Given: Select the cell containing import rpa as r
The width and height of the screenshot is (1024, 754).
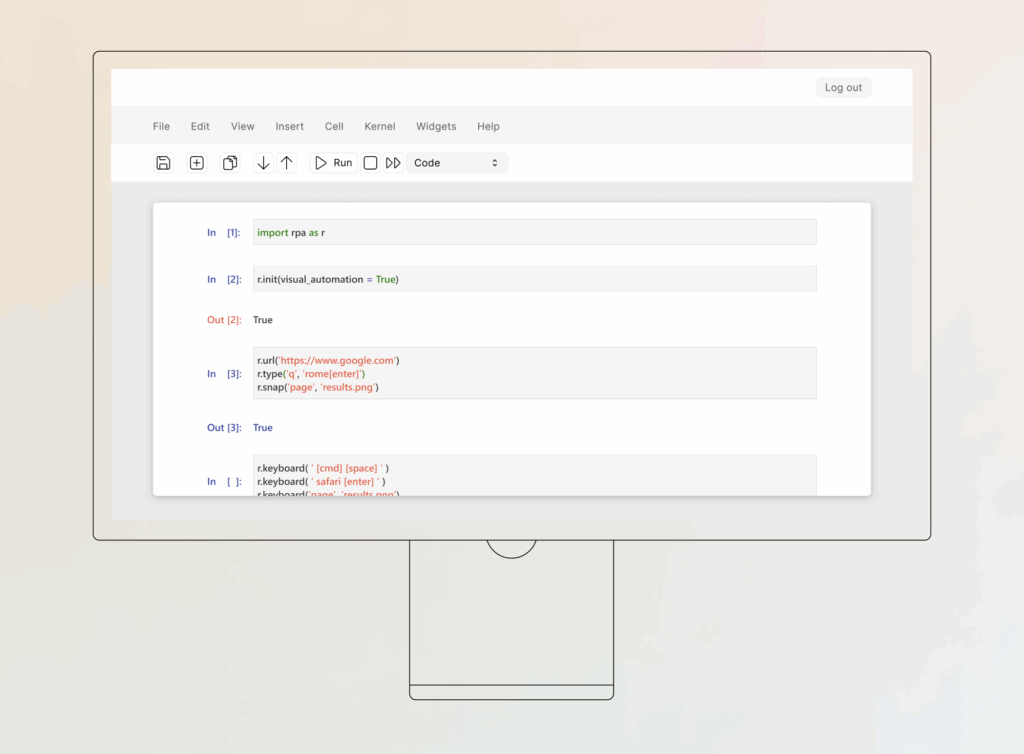Looking at the screenshot, I should coord(533,231).
